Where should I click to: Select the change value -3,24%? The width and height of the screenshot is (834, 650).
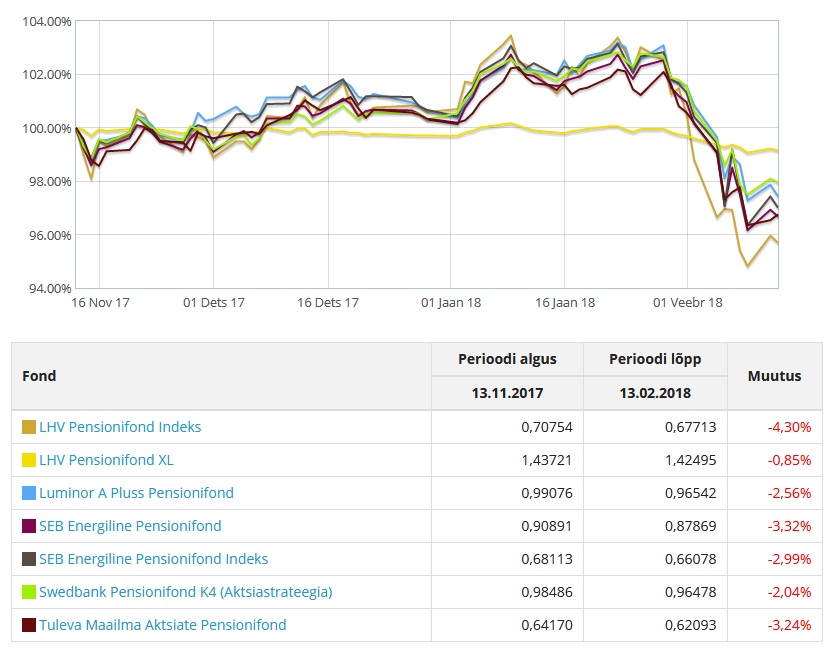pos(789,625)
